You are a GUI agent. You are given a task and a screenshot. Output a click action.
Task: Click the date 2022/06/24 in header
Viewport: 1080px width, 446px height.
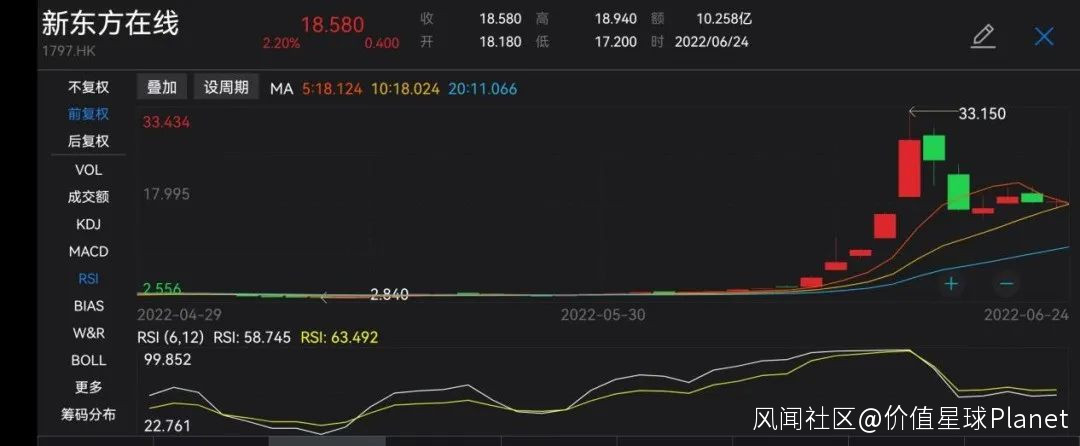tap(712, 42)
